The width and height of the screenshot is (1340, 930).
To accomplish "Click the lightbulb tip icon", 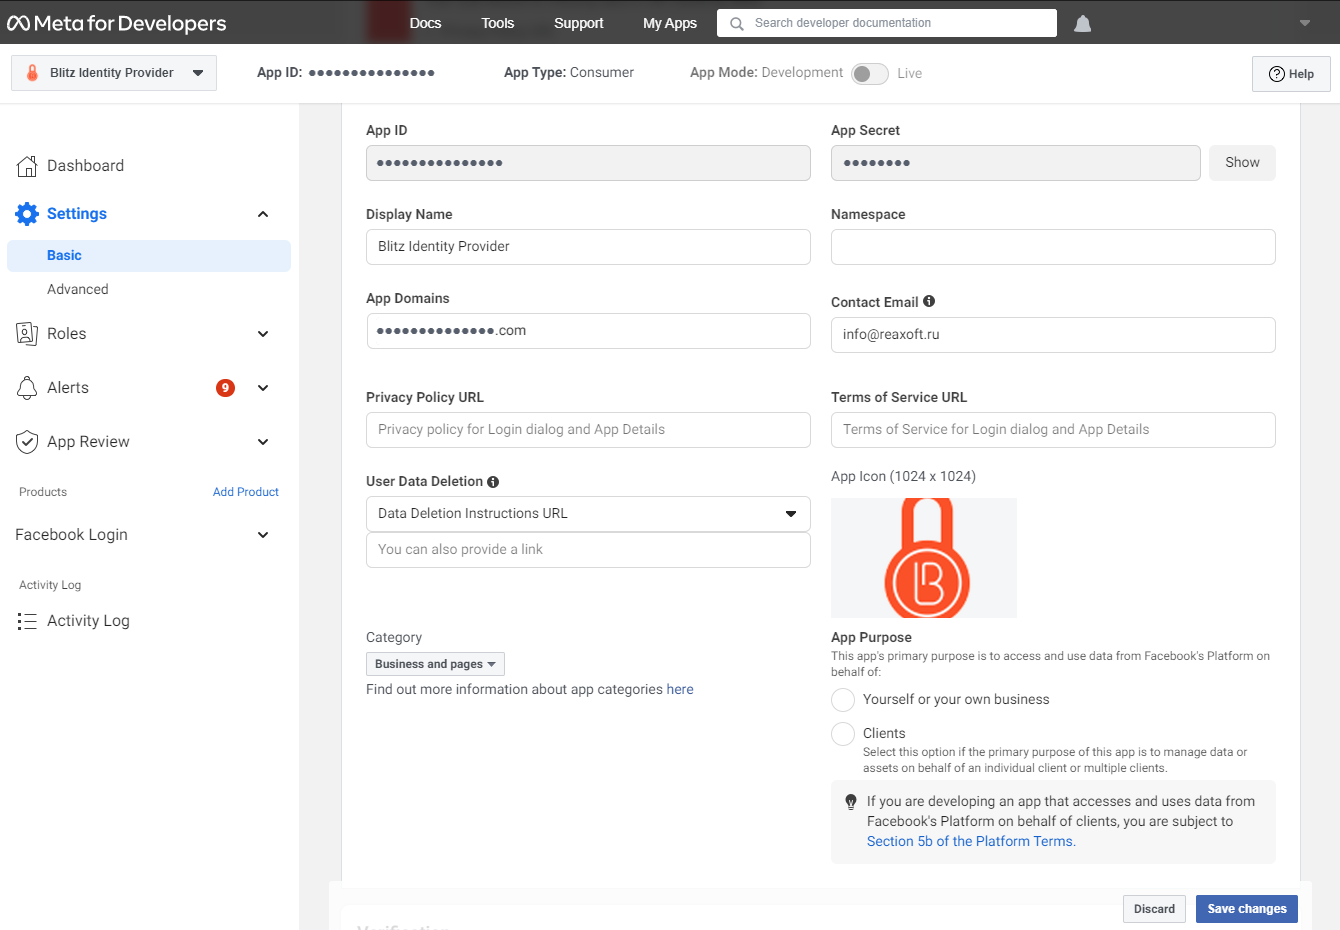I will pyautogui.click(x=851, y=802).
